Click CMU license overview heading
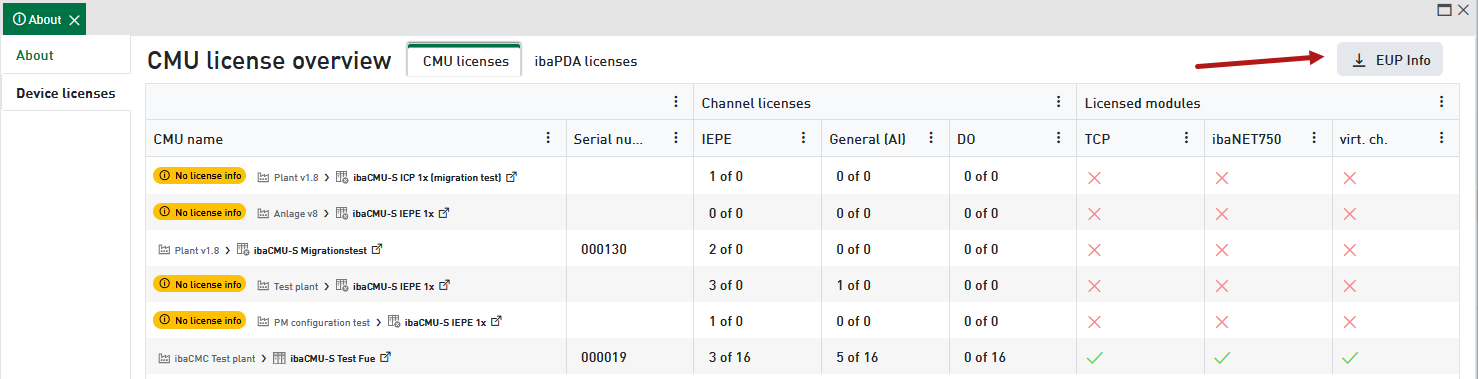This screenshot has height=379, width=1478. pos(269,61)
